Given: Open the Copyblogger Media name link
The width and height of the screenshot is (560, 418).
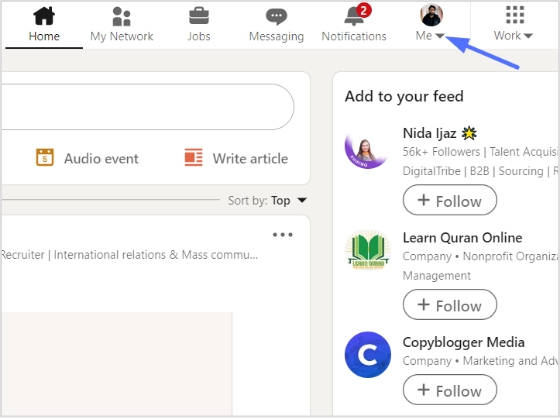Looking at the screenshot, I should pyautogui.click(x=464, y=342).
